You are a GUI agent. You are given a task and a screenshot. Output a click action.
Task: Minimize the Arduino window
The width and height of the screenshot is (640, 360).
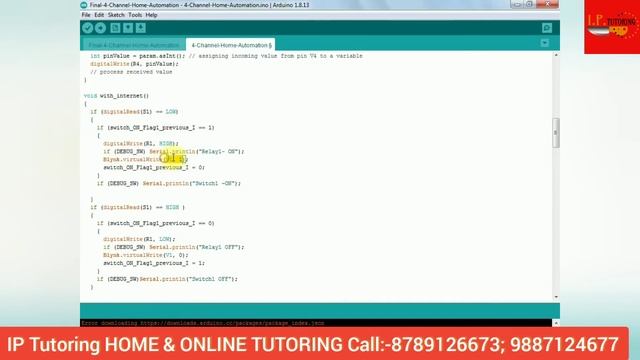pyautogui.click(x=516, y=4)
